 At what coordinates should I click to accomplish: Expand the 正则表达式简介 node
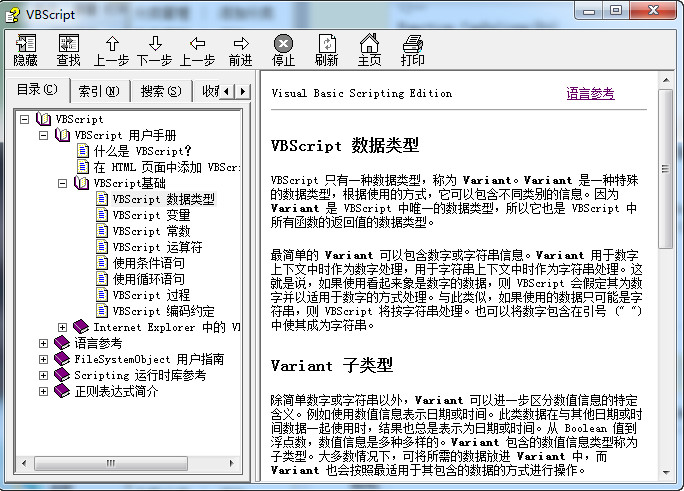pyautogui.click(x=44, y=391)
